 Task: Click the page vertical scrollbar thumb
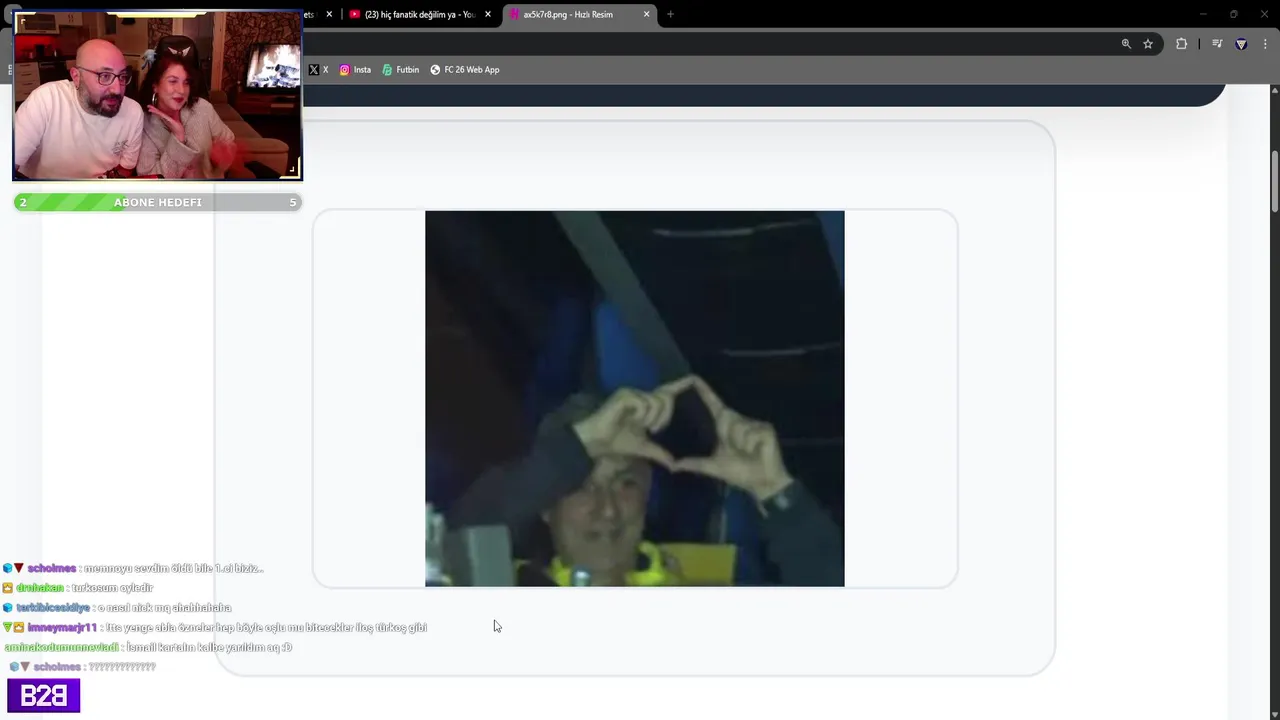tap(1275, 181)
